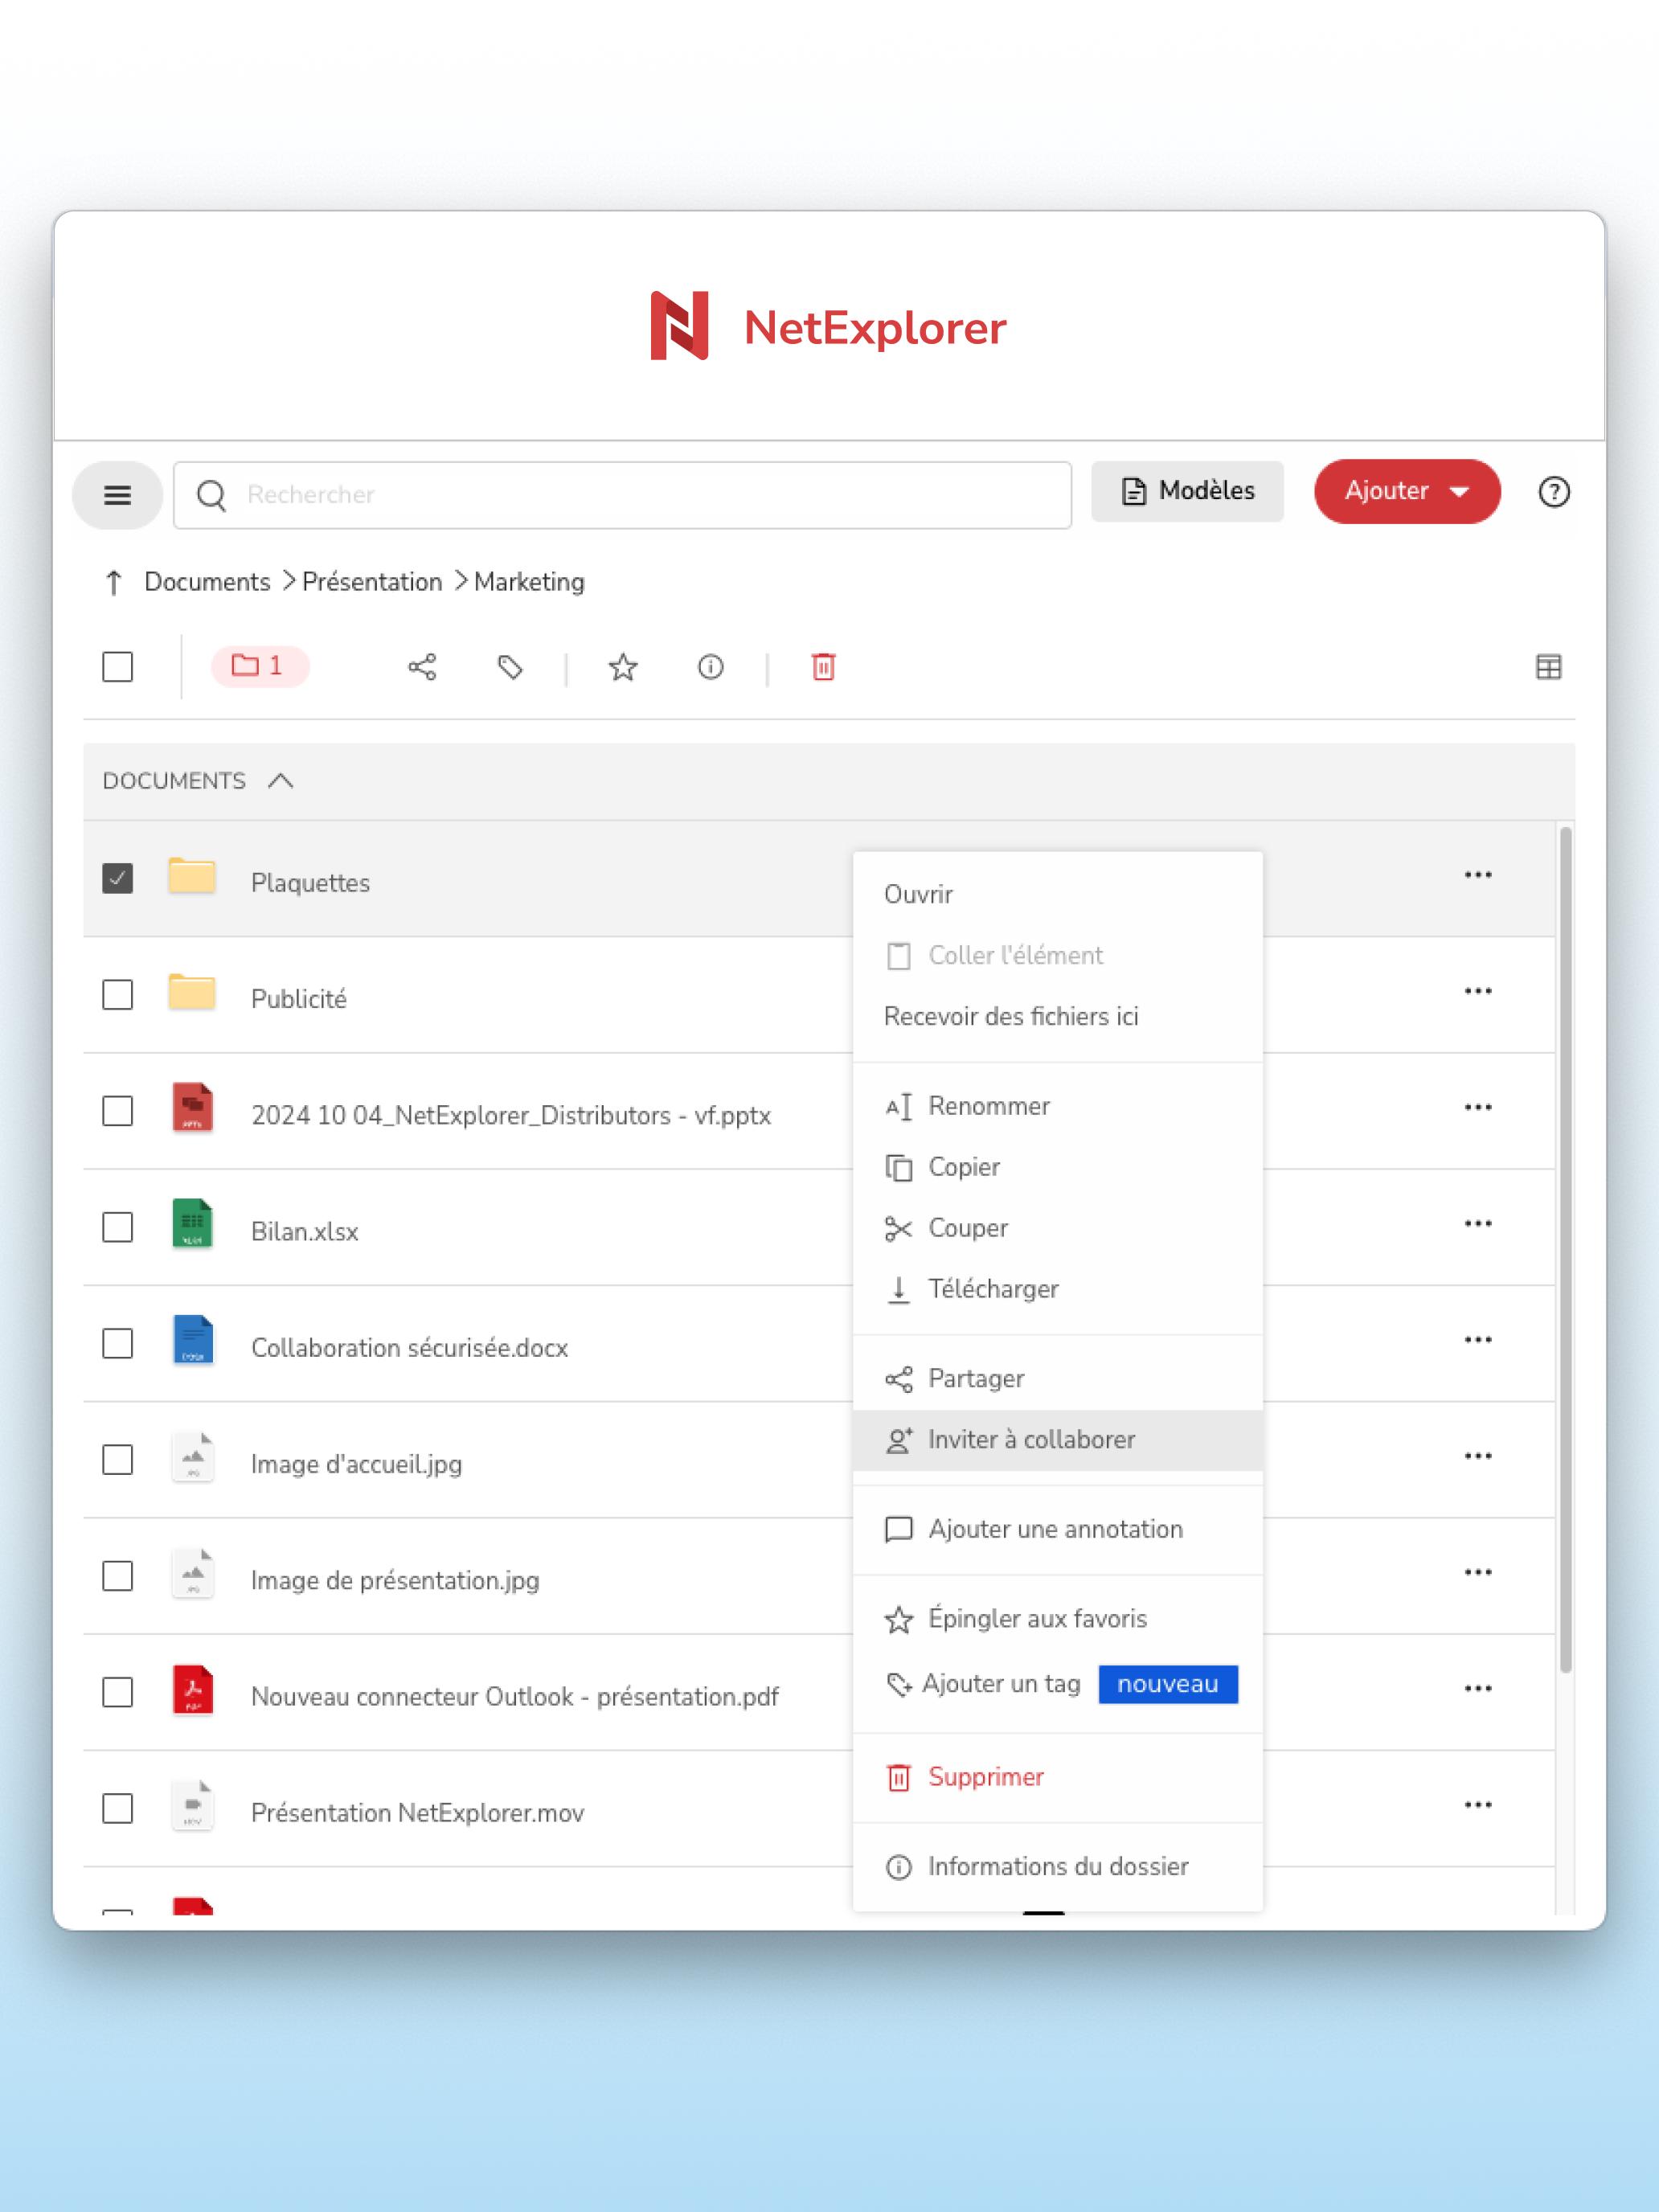Viewport: 1659px width, 2212px height.
Task: Open more options for Bilan.xlsx row
Action: [x=1478, y=1223]
